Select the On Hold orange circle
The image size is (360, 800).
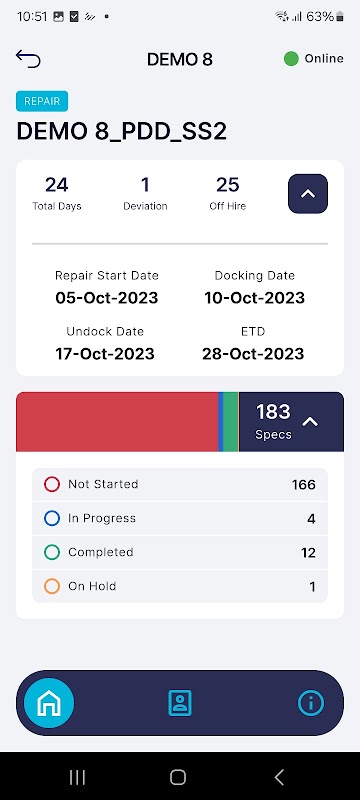(x=52, y=586)
